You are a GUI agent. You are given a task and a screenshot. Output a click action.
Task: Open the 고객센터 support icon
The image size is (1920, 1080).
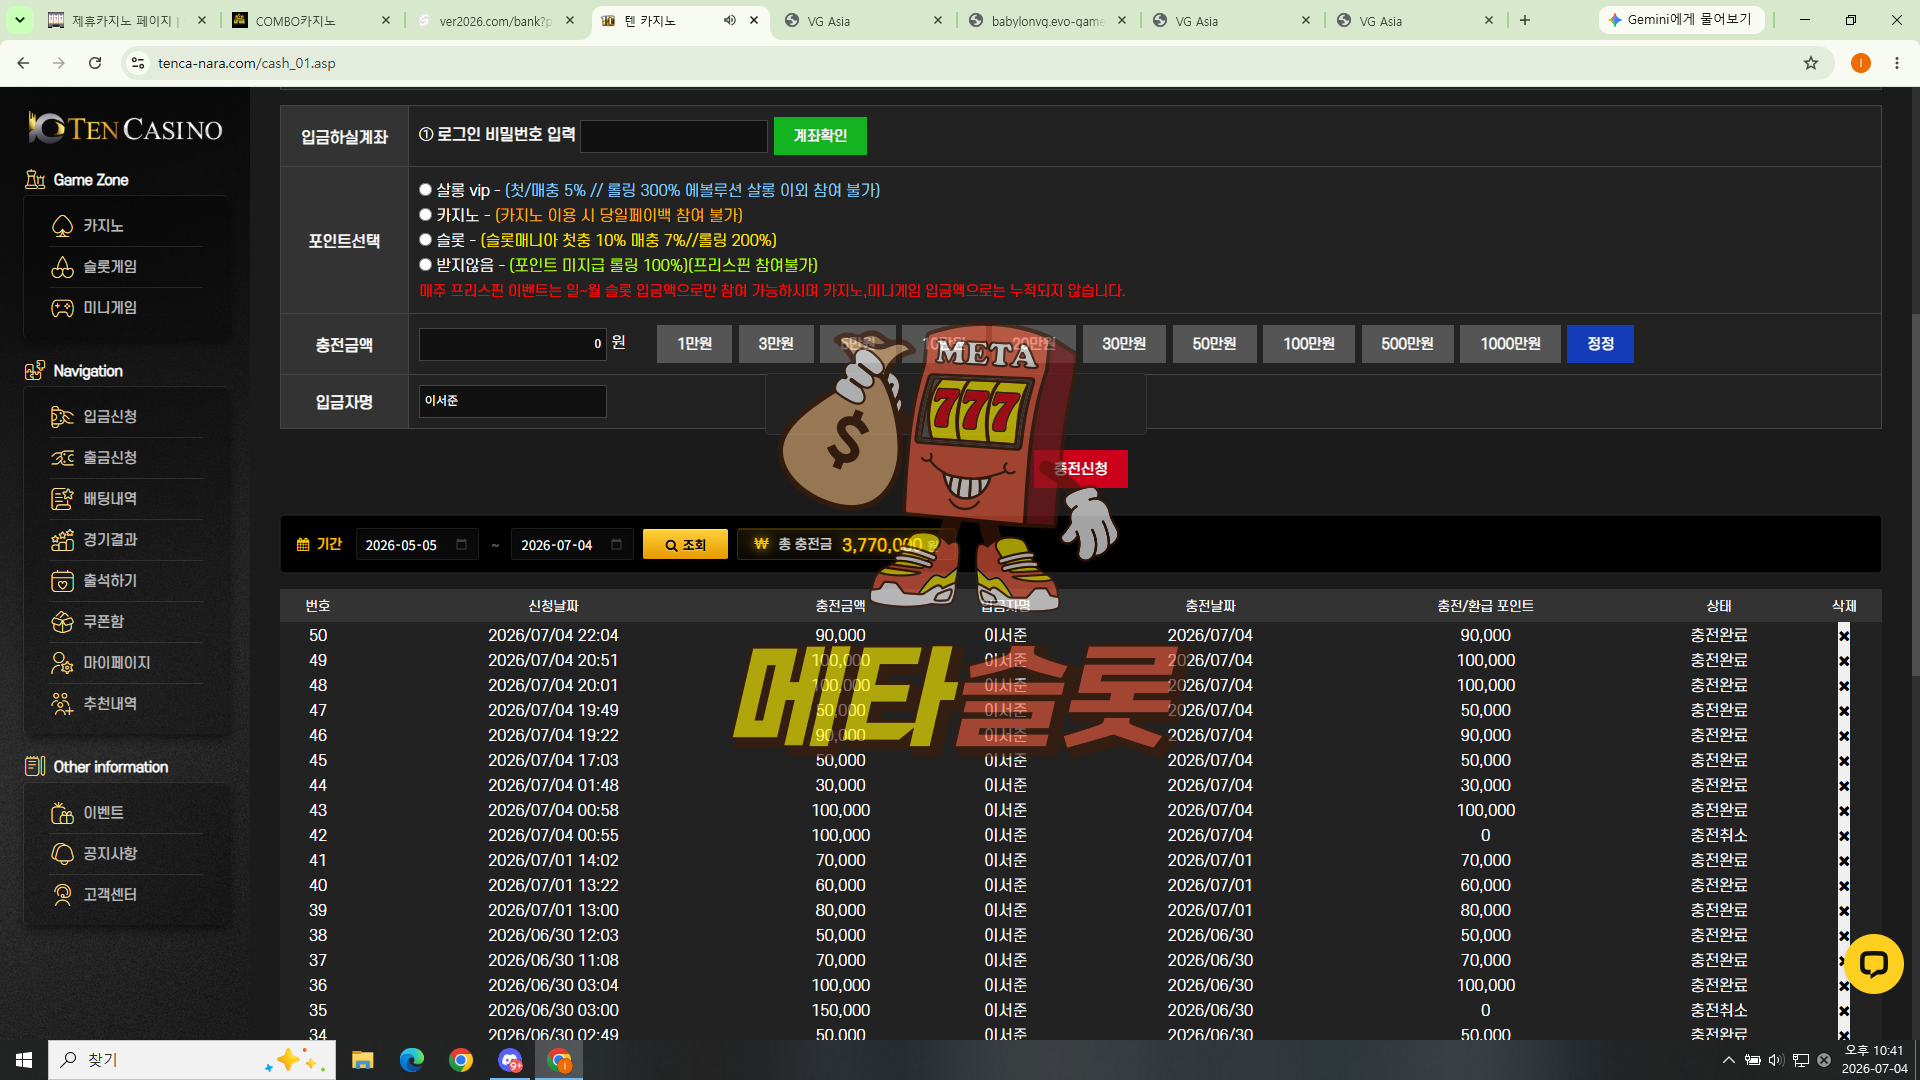pyautogui.click(x=62, y=895)
